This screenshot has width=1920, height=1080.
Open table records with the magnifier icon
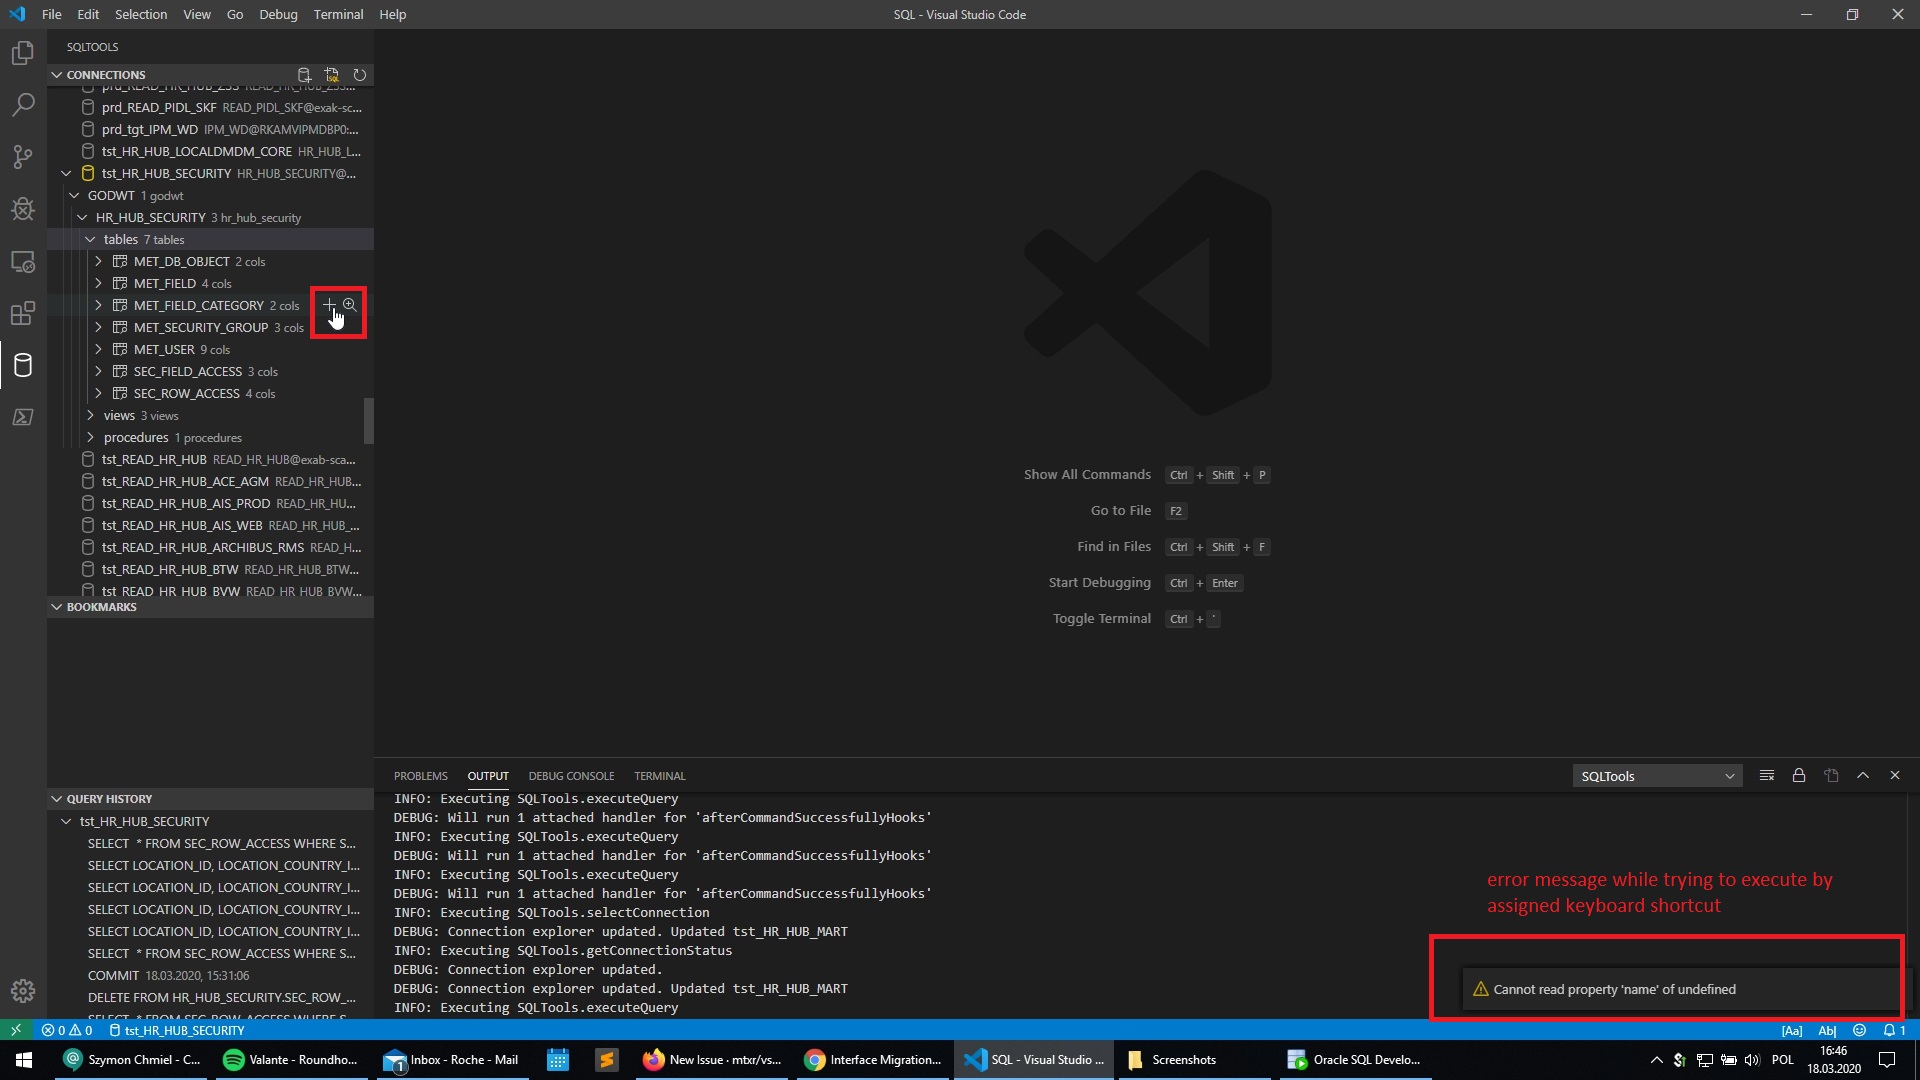pyautogui.click(x=349, y=305)
